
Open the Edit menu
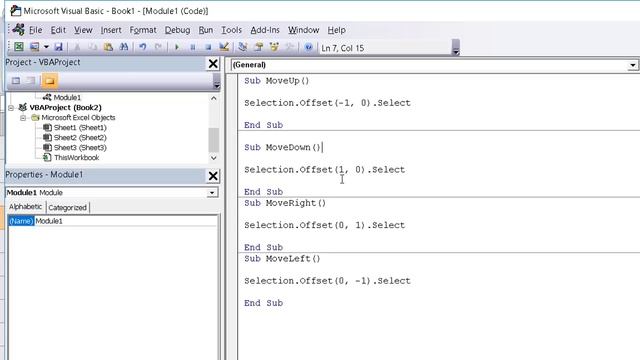[58, 30]
